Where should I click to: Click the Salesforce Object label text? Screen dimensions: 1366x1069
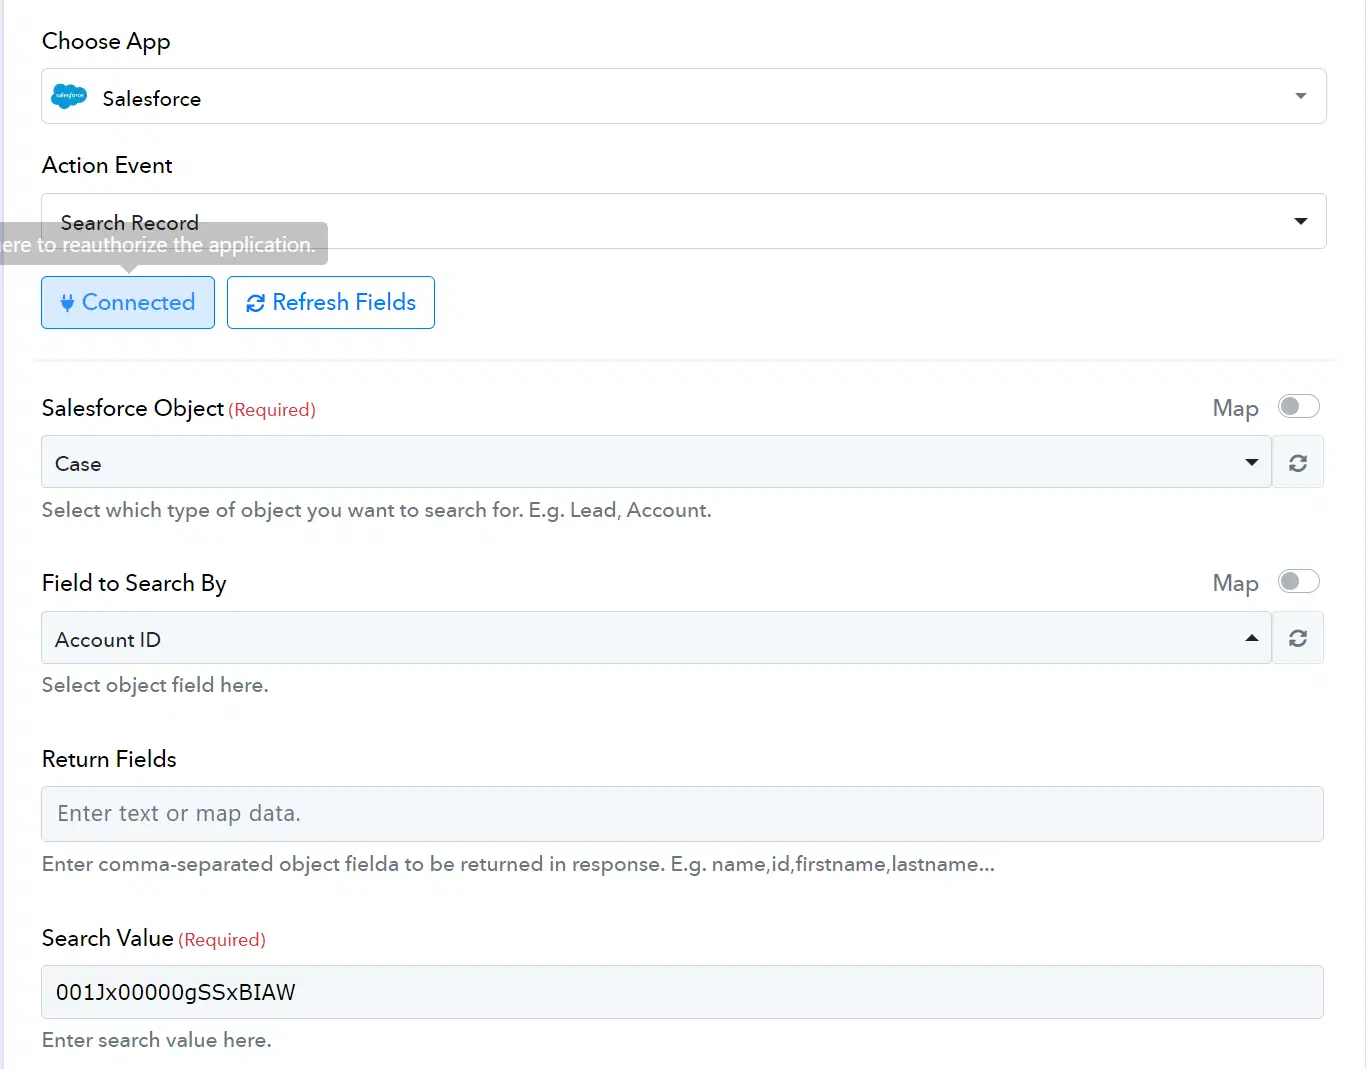coord(133,408)
